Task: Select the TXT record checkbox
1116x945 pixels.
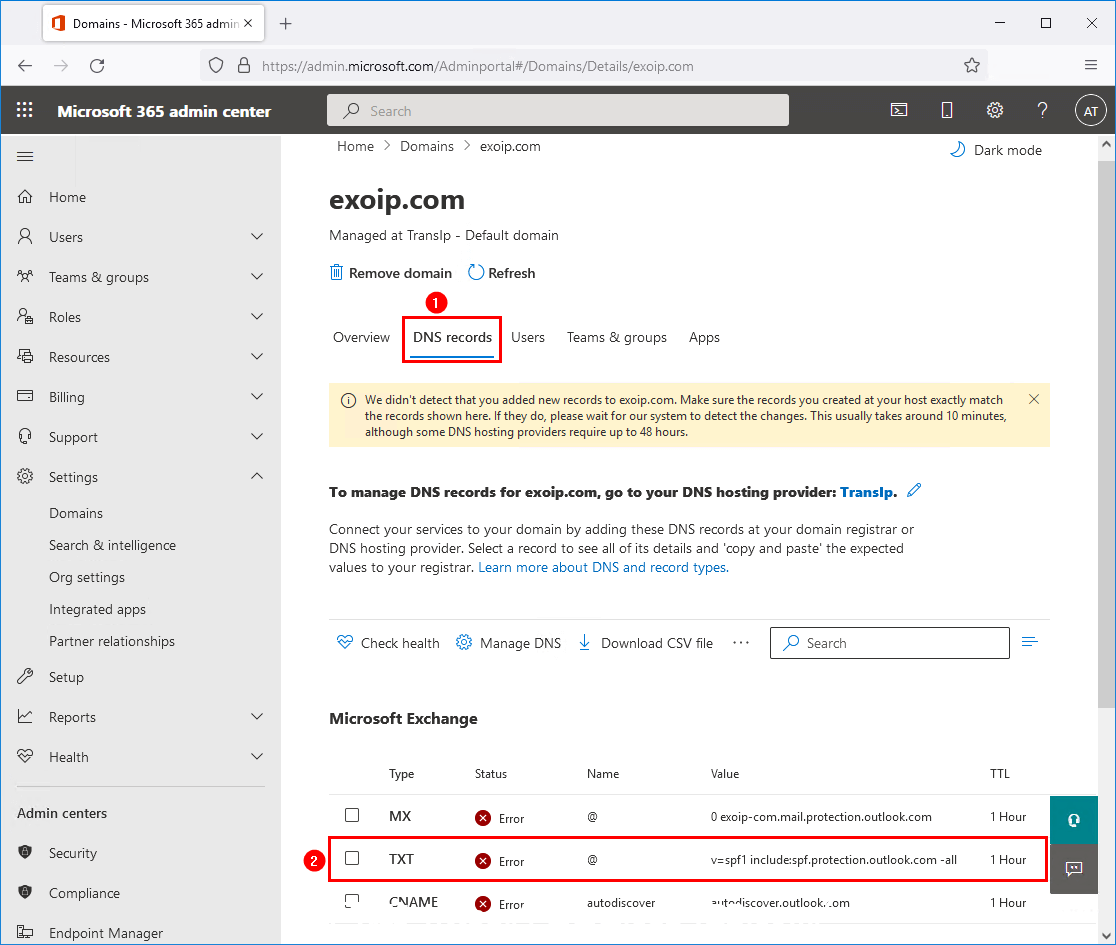Action: (352, 858)
